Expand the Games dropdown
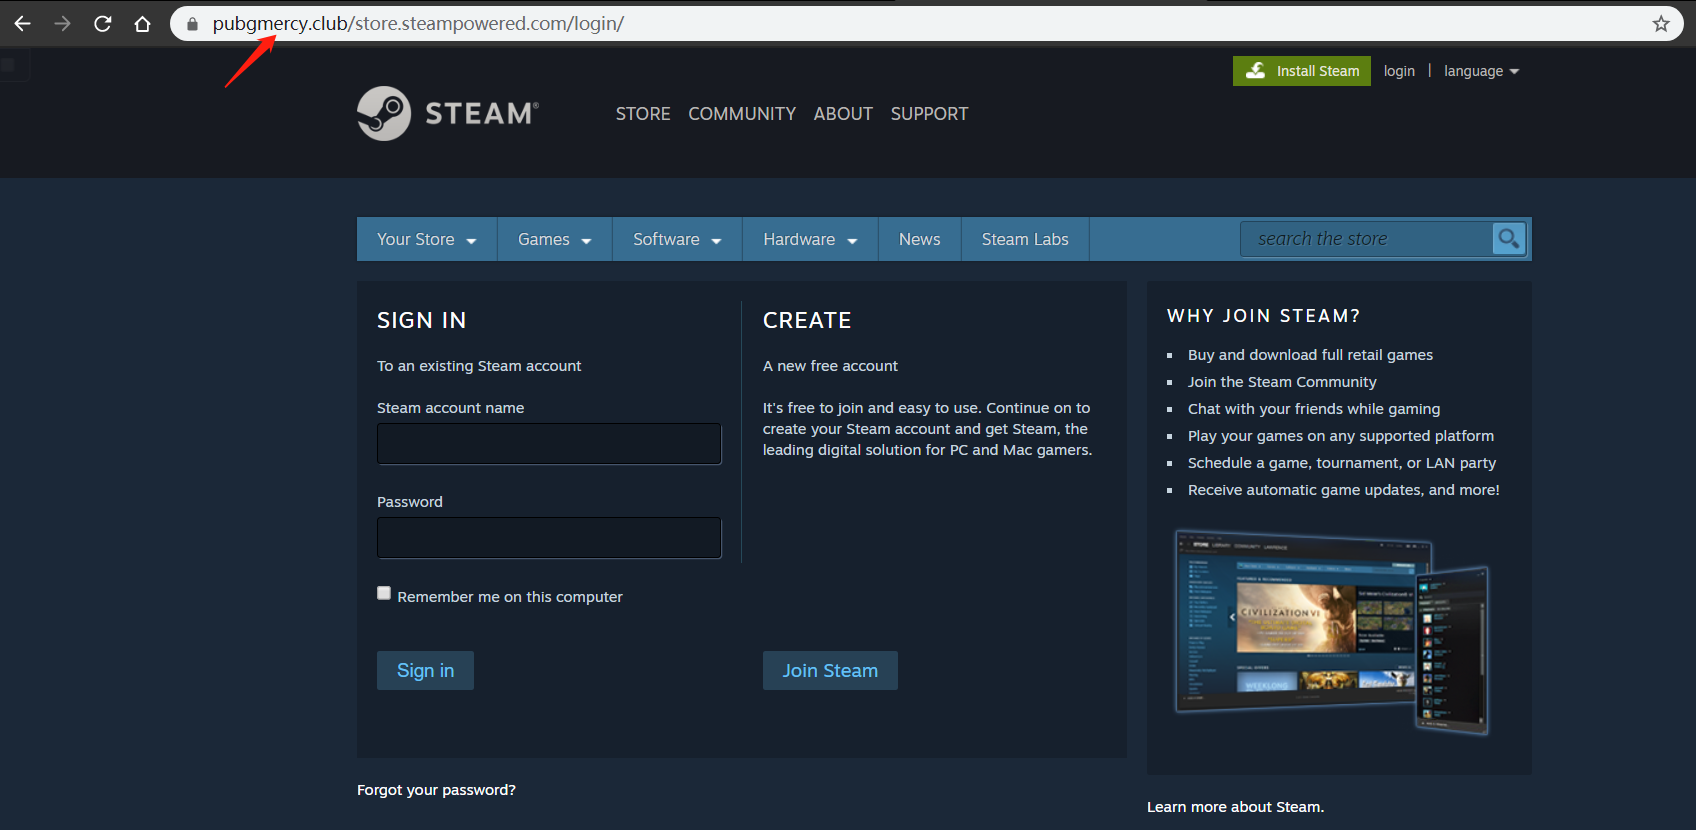Viewport: 1696px width, 830px height. pyautogui.click(x=555, y=239)
